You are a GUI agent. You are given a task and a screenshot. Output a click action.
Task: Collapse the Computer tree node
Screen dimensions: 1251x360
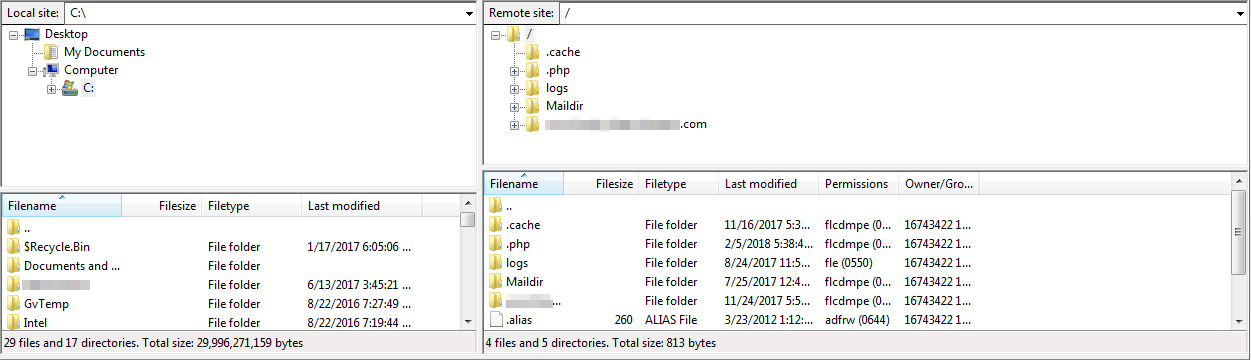pyautogui.click(x=33, y=71)
